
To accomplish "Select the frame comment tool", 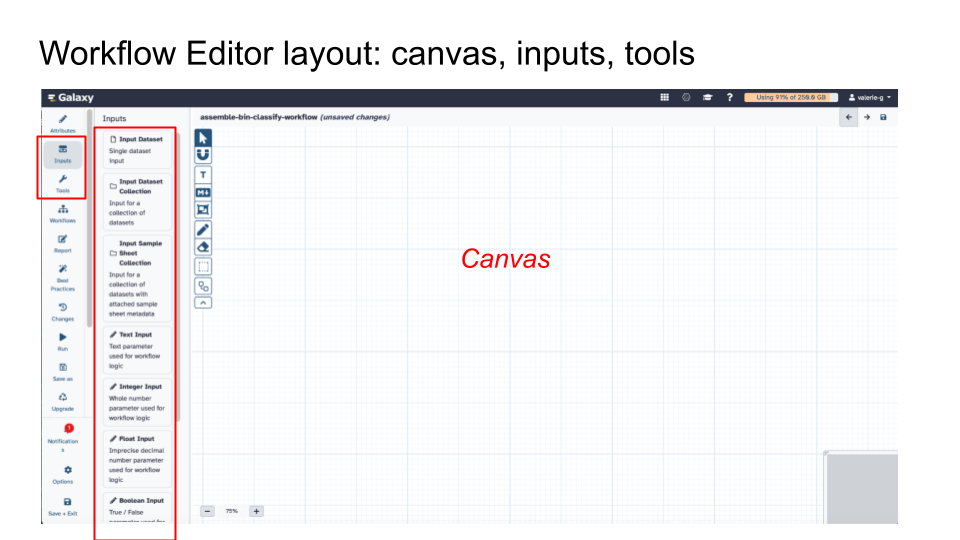I will tap(203, 209).
